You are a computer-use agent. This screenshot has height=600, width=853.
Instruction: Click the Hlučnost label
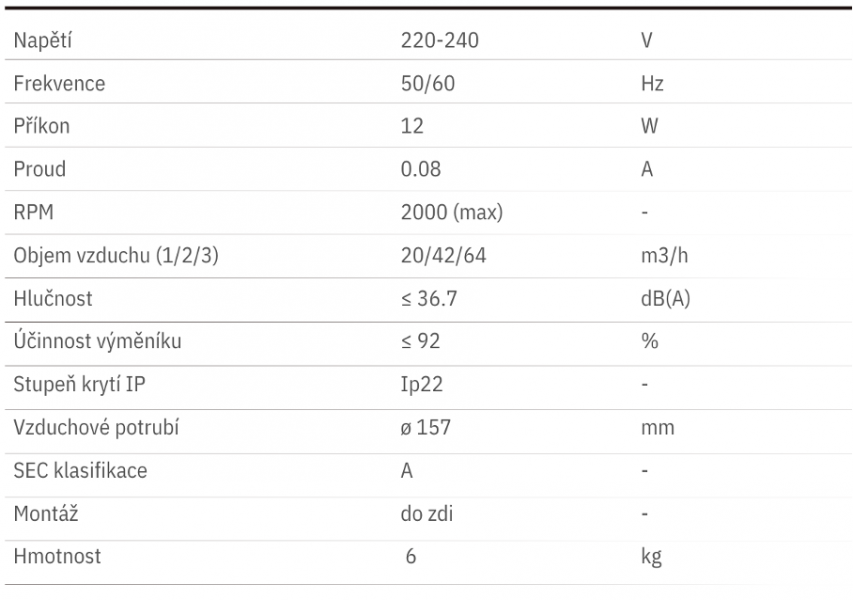click(x=53, y=298)
